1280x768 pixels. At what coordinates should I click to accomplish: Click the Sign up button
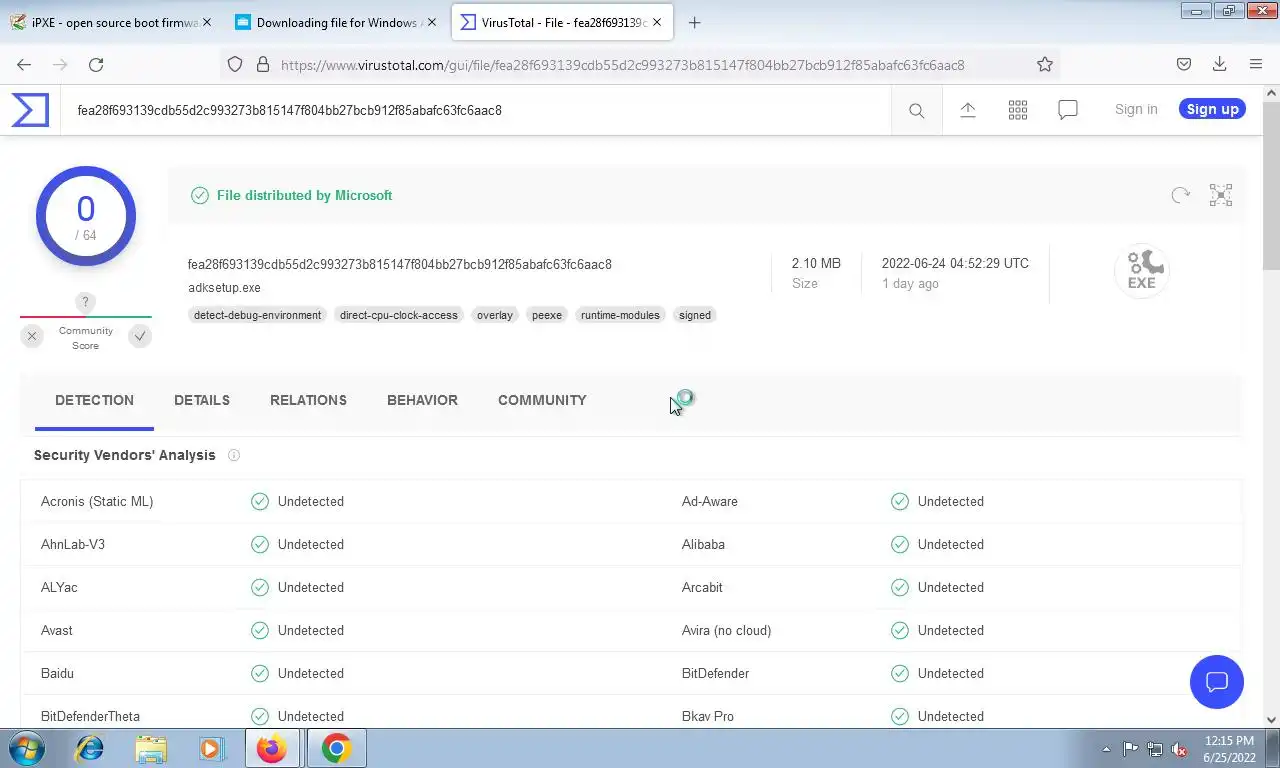(1212, 109)
